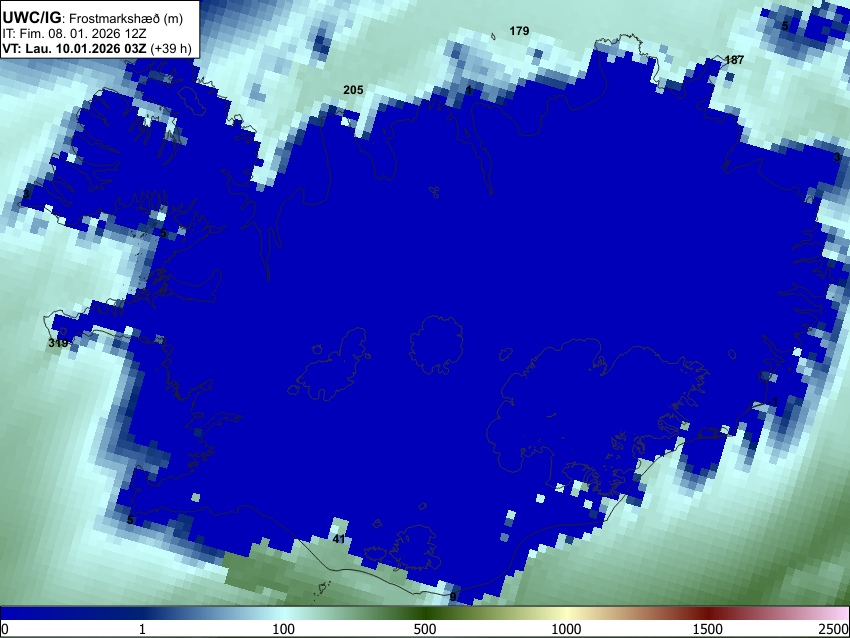Click the '(+39 h)' forecast offset text

[171, 48]
